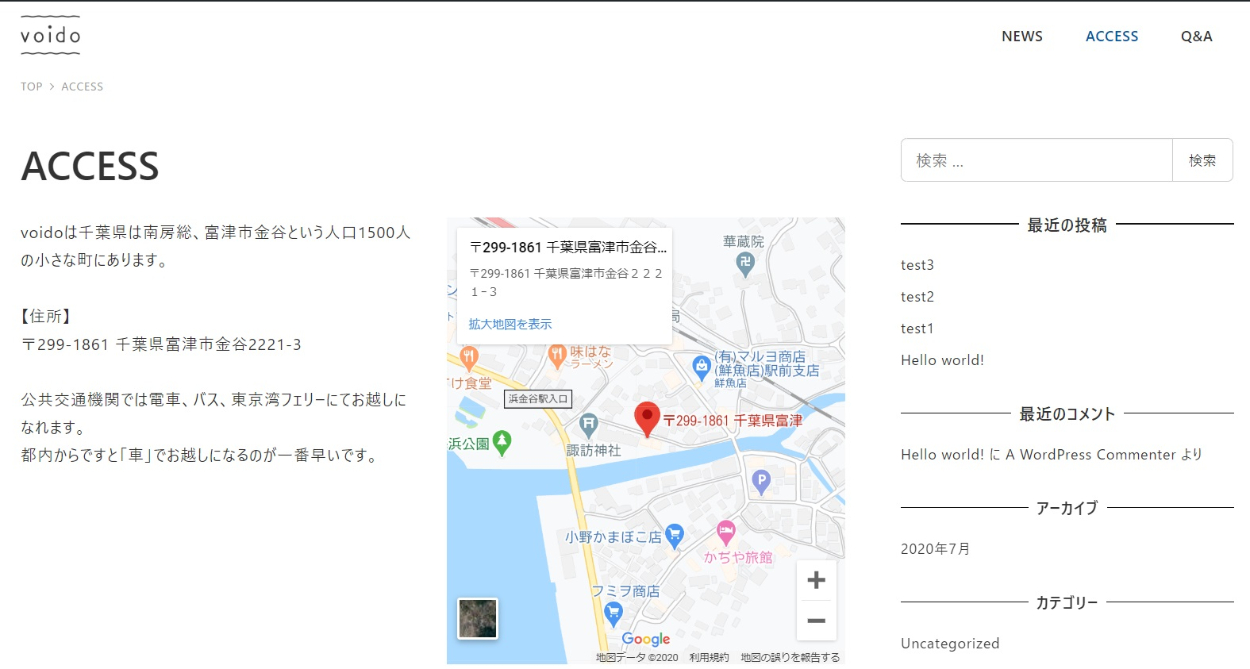
Task: Click the search input field
Action: click(1036, 160)
